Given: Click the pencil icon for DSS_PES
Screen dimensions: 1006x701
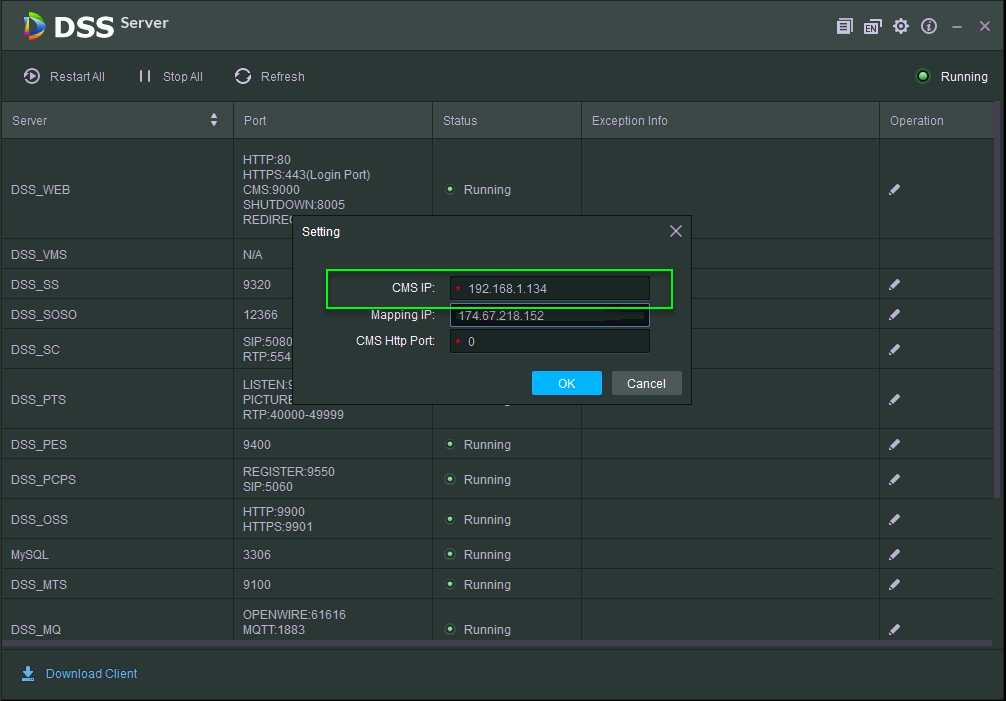Looking at the screenshot, I should click(894, 444).
